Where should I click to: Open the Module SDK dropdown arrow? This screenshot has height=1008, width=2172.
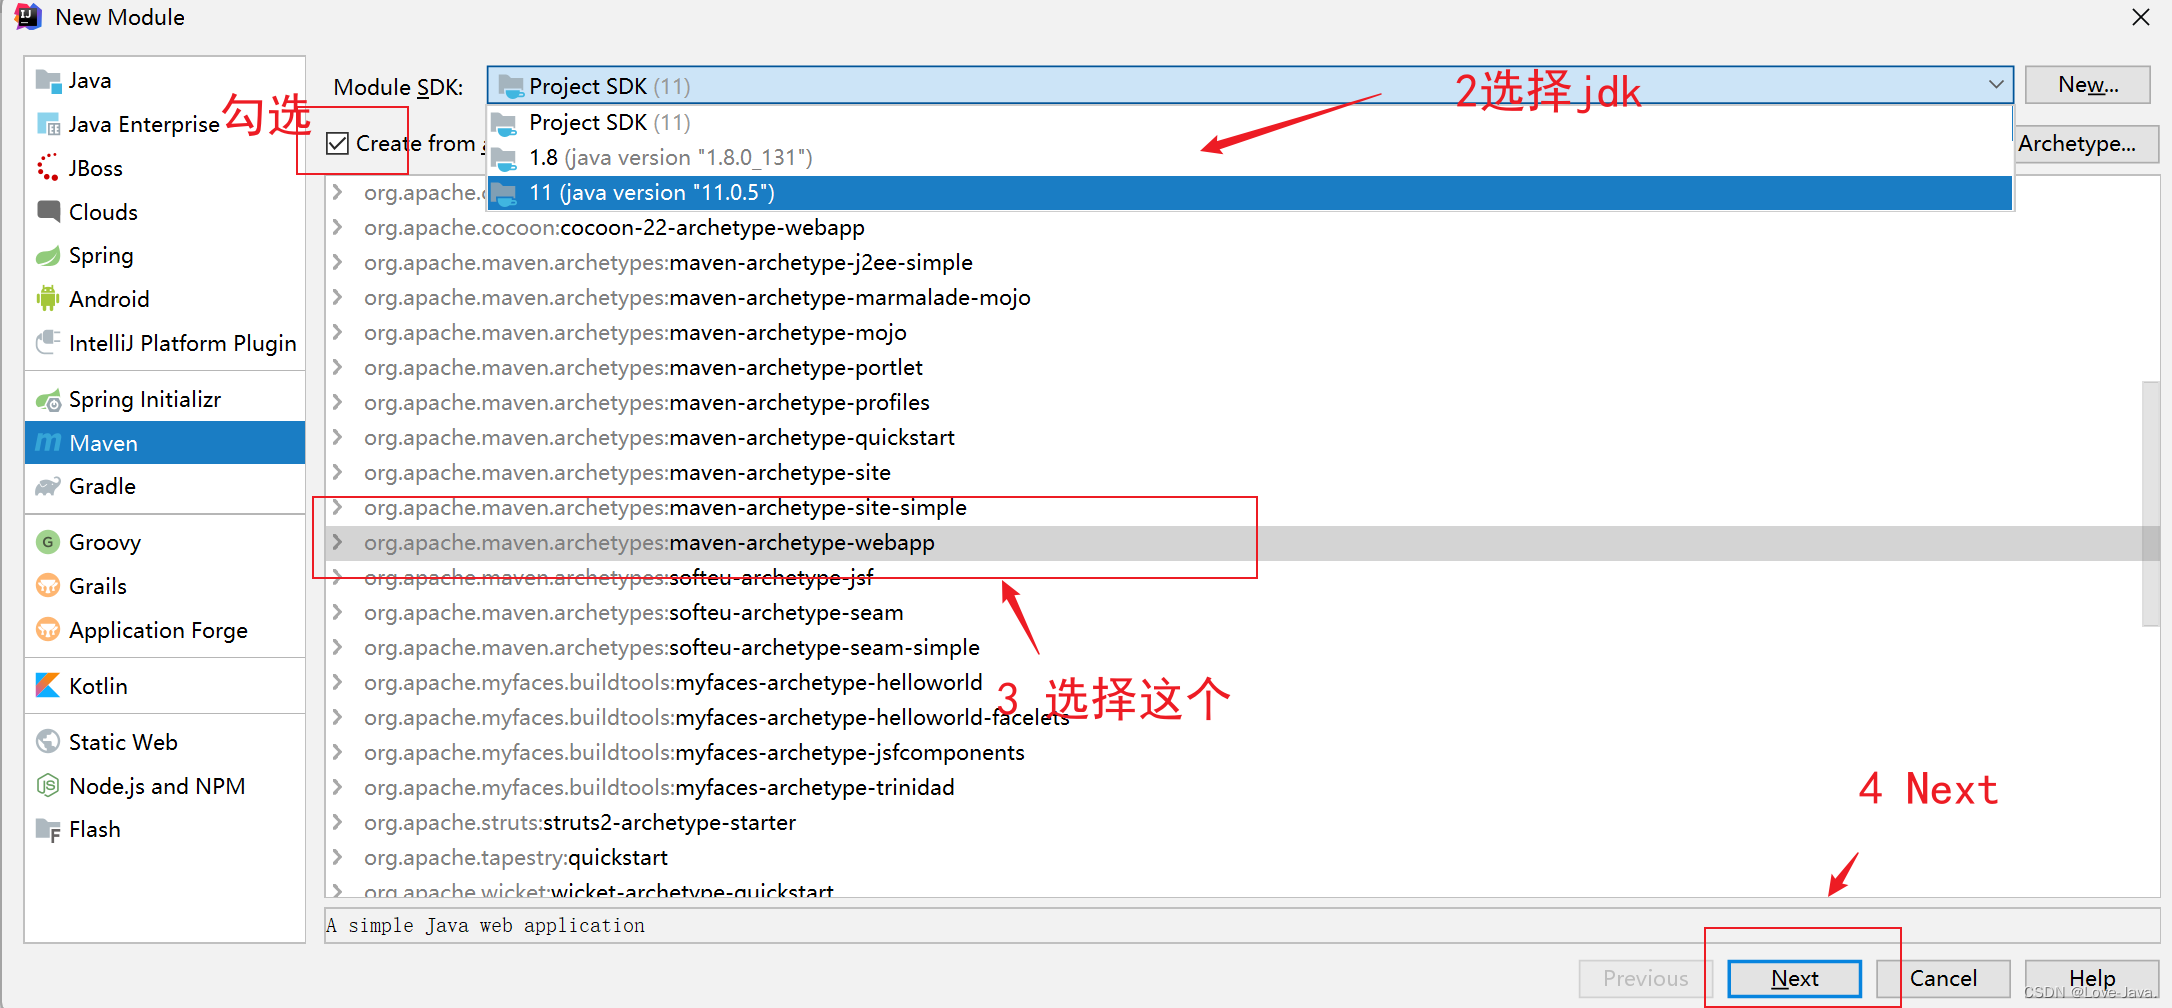click(x=1996, y=85)
